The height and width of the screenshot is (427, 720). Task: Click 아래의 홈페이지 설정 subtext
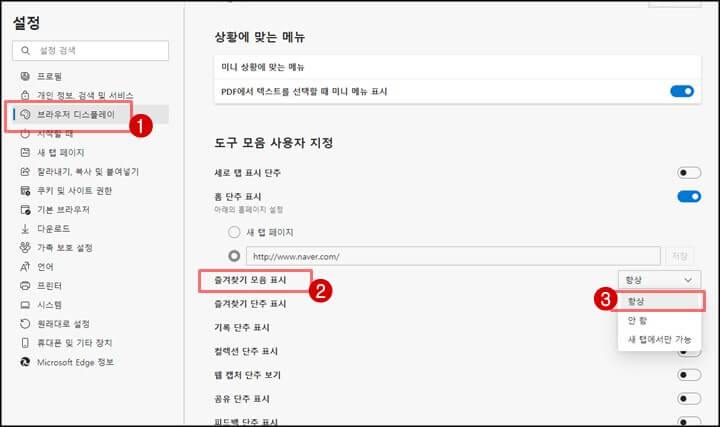[248, 210]
